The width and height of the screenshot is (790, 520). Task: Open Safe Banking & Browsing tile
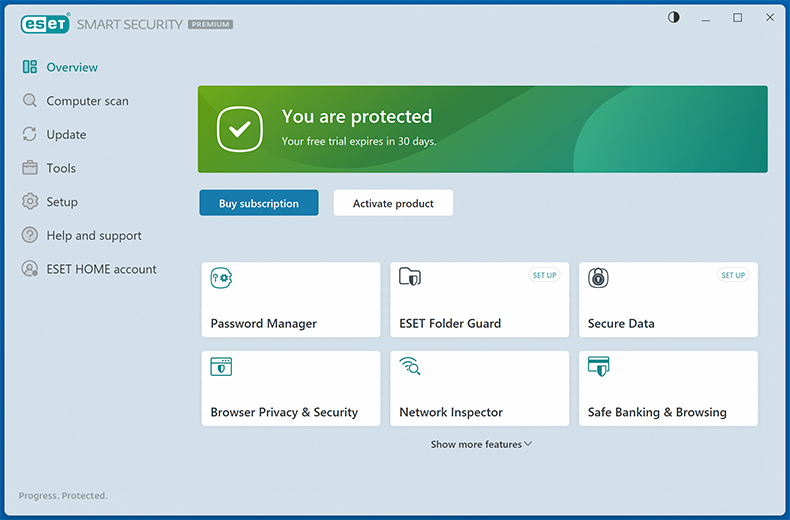pyautogui.click(x=668, y=388)
